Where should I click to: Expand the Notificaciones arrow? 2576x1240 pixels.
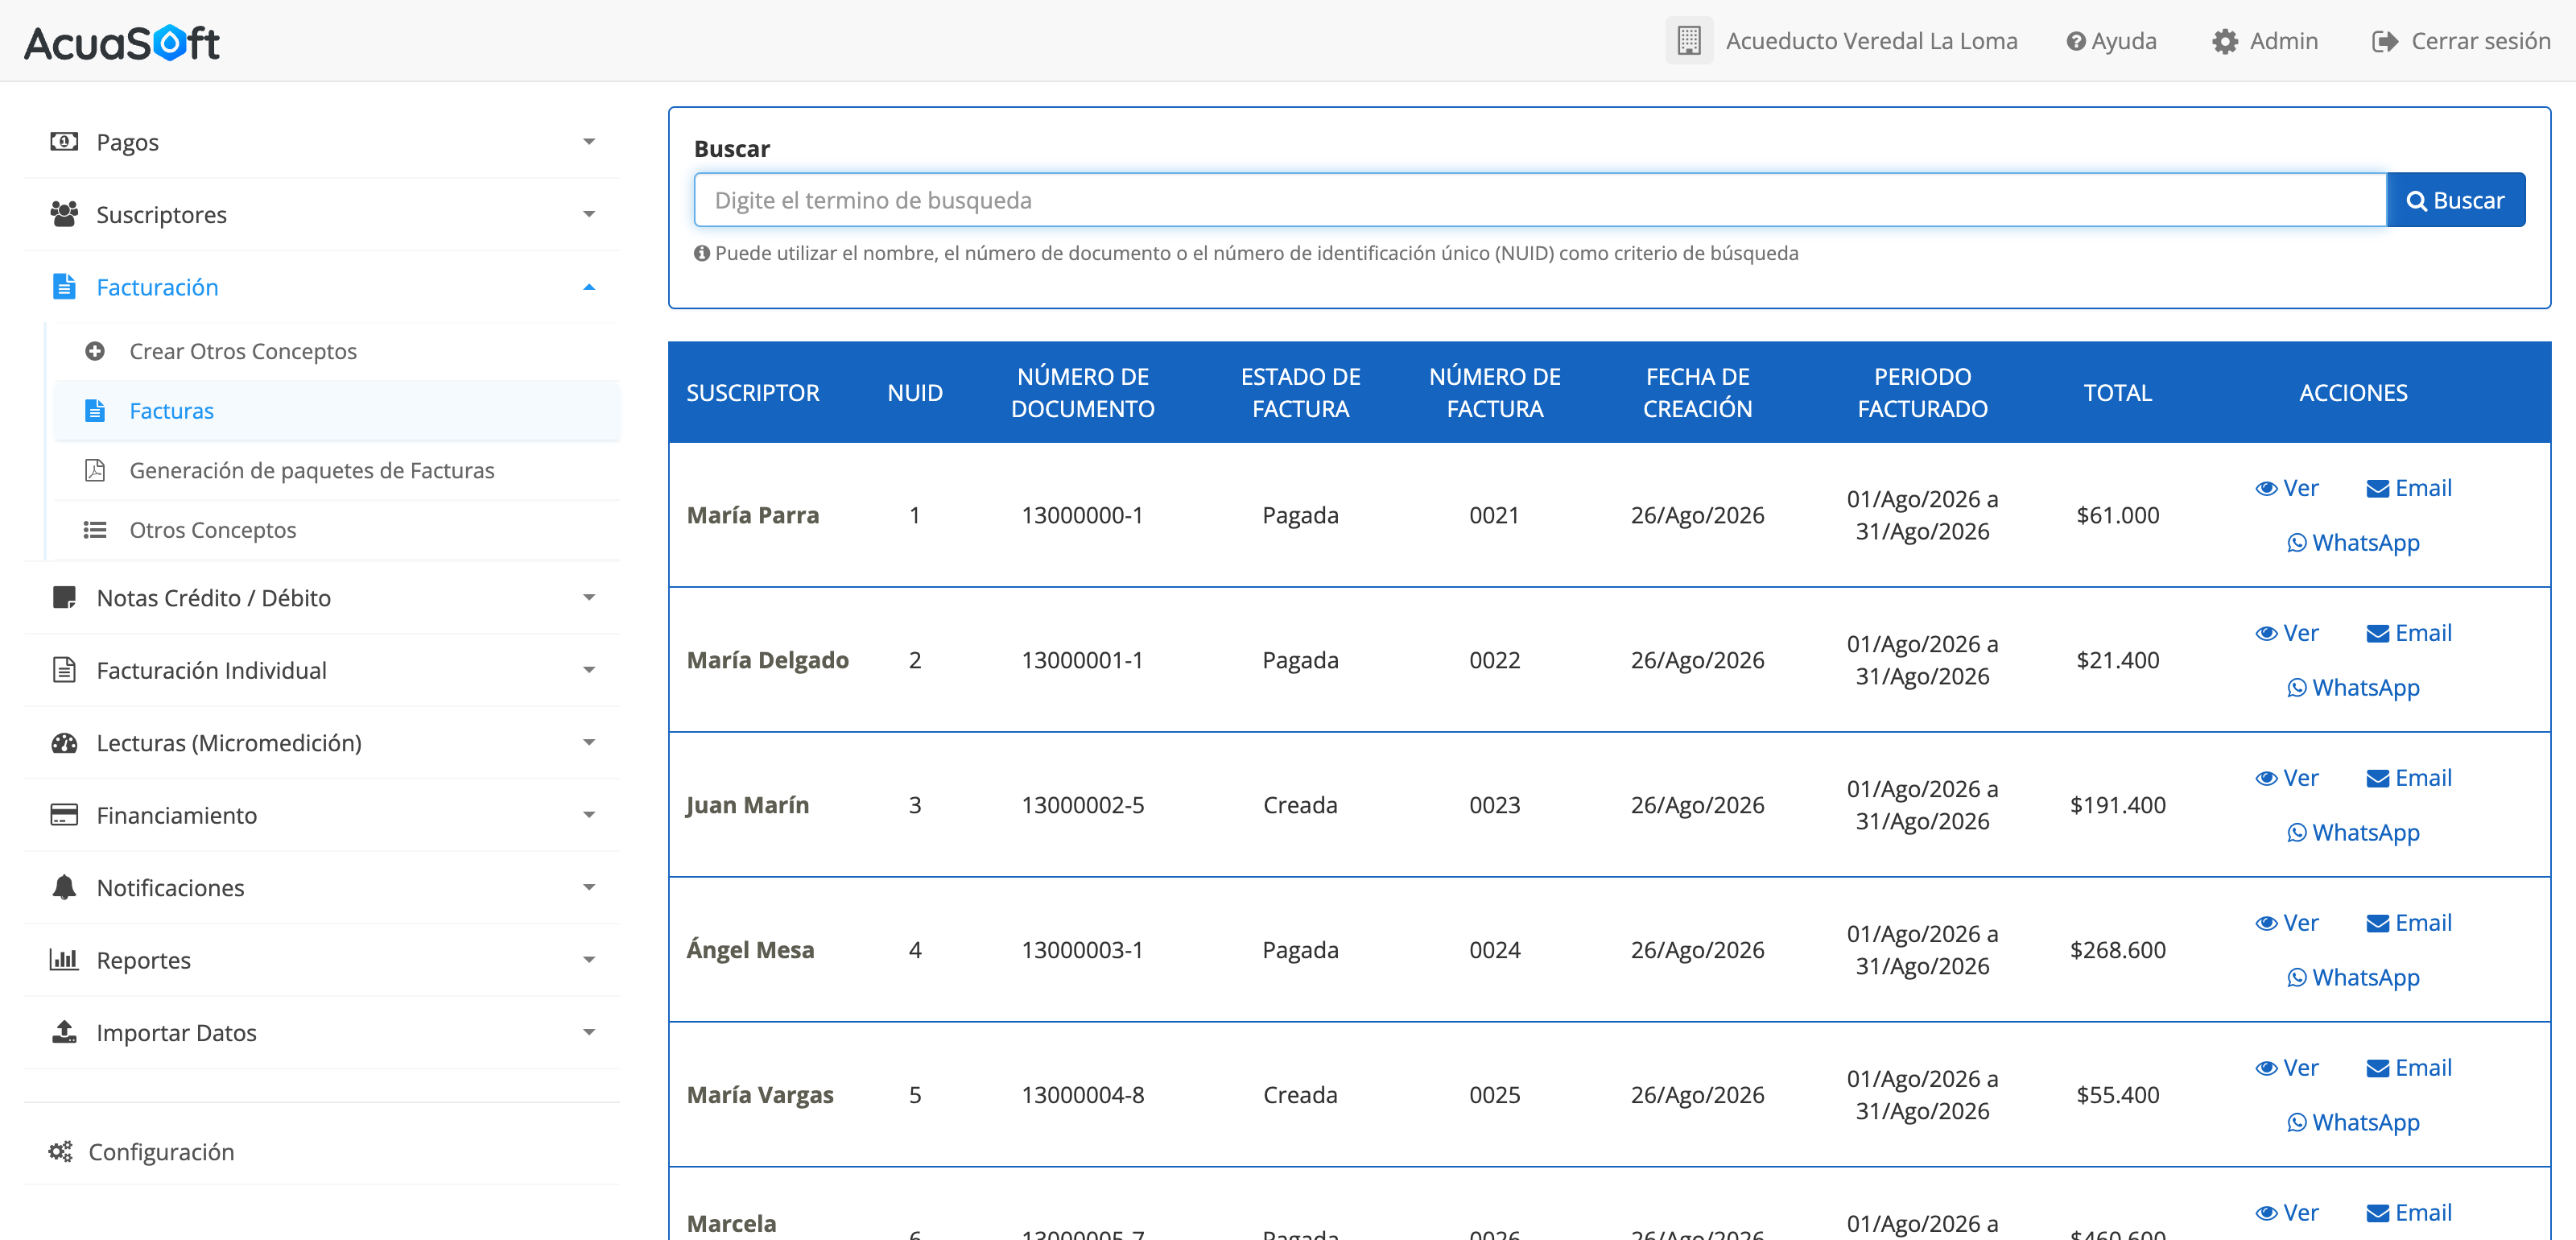pyautogui.click(x=589, y=887)
